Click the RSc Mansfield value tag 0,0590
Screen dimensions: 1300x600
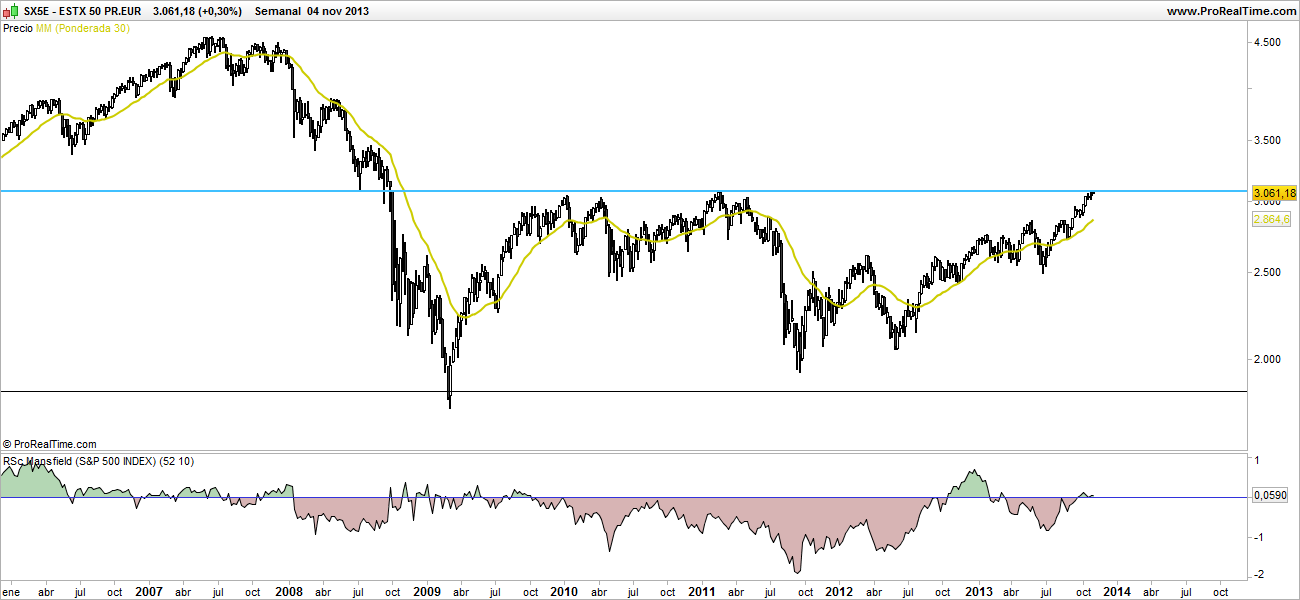click(x=1270, y=495)
